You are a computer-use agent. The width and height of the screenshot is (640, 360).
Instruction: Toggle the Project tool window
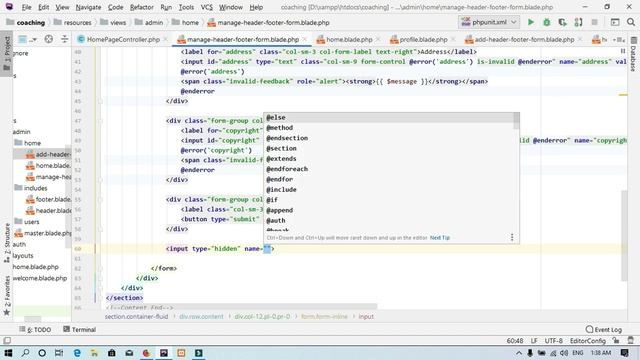coord(7,53)
